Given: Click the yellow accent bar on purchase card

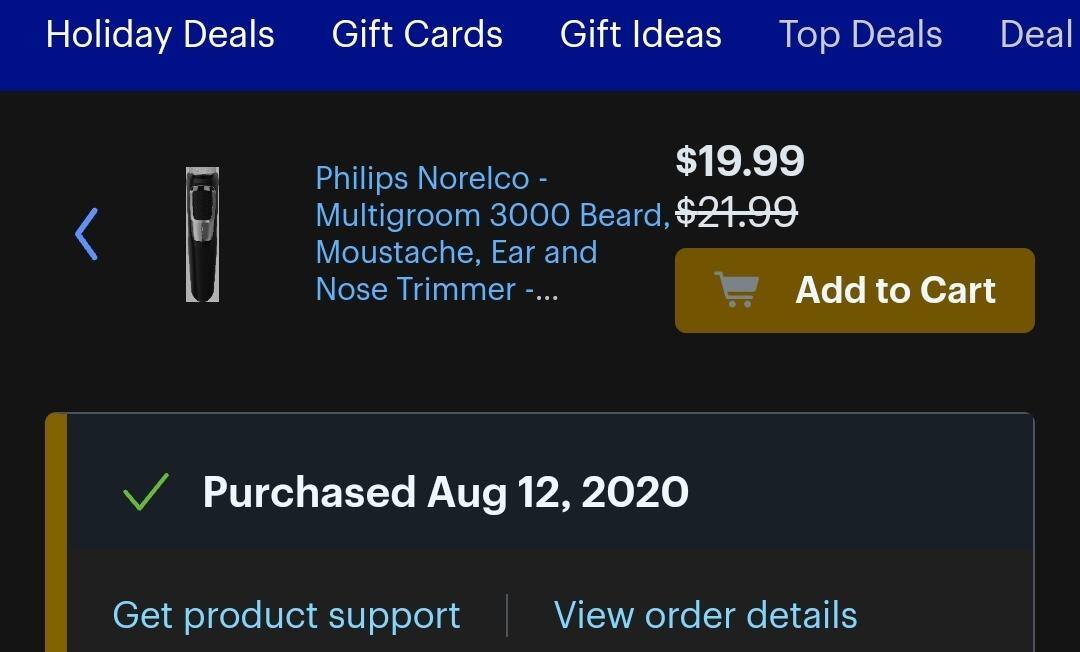Looking at the screenshot, I should (56, 530).
